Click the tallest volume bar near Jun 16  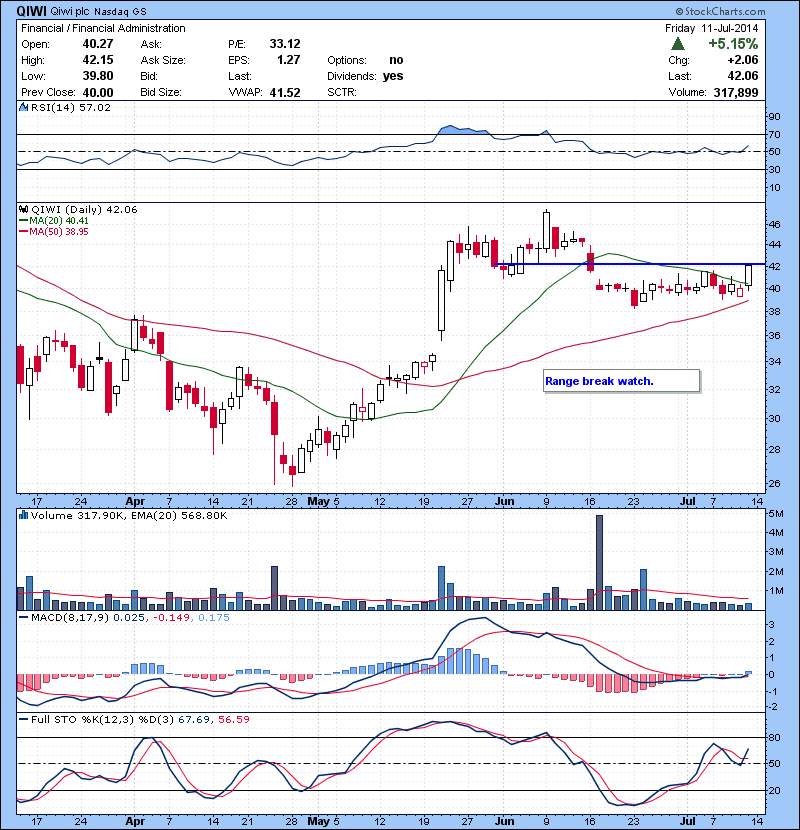tap(599, 562)
